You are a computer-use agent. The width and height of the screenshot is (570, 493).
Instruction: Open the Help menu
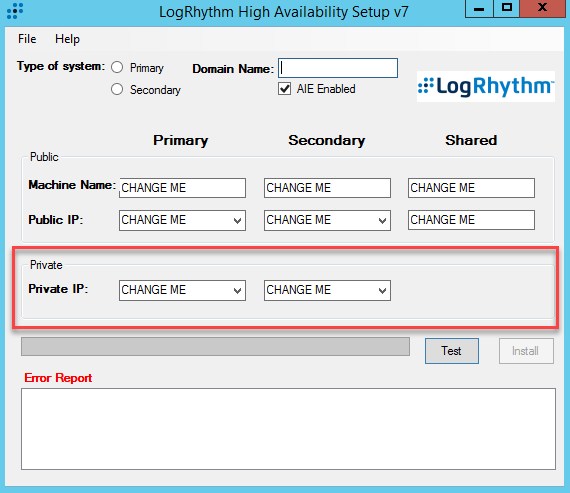coord(67,39)
